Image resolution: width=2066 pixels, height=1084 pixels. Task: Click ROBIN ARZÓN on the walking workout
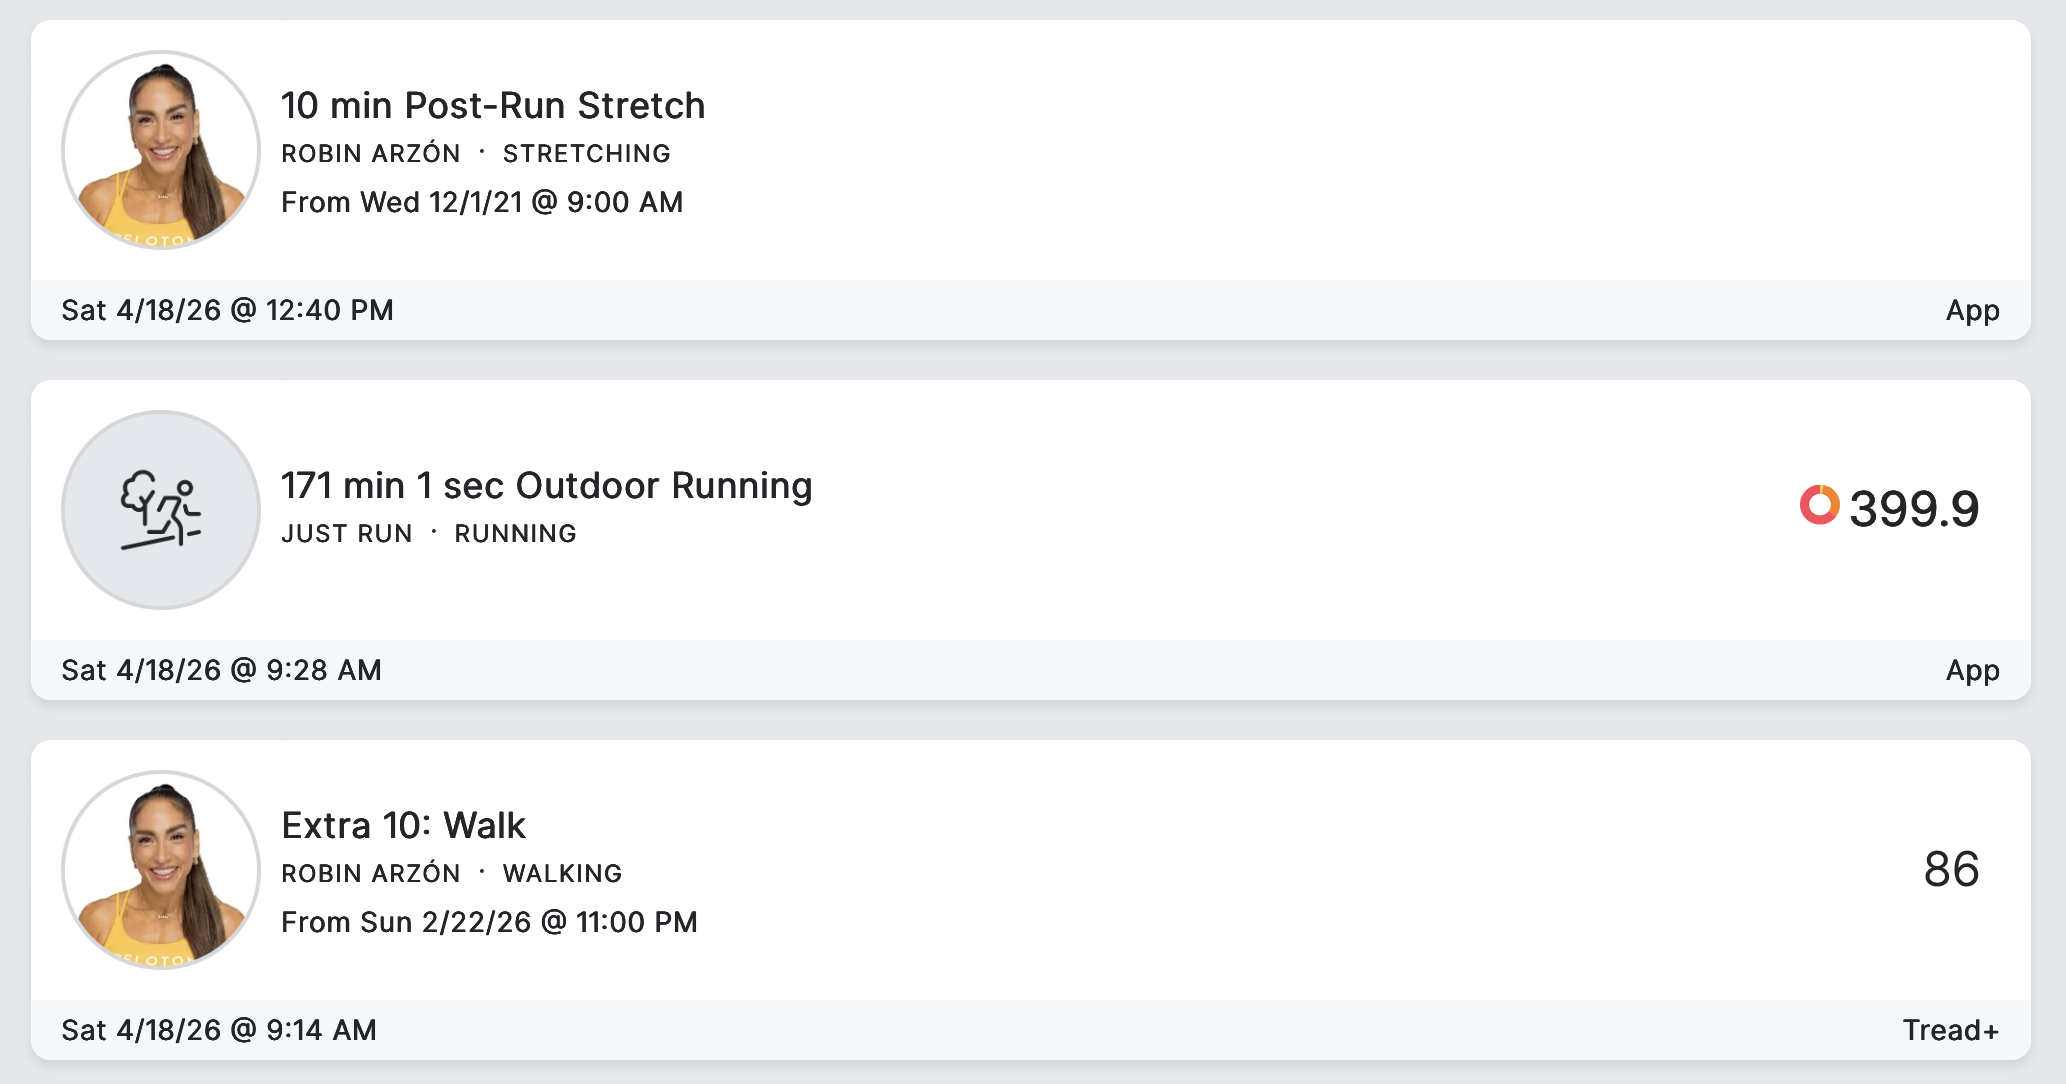coord(371,874)
